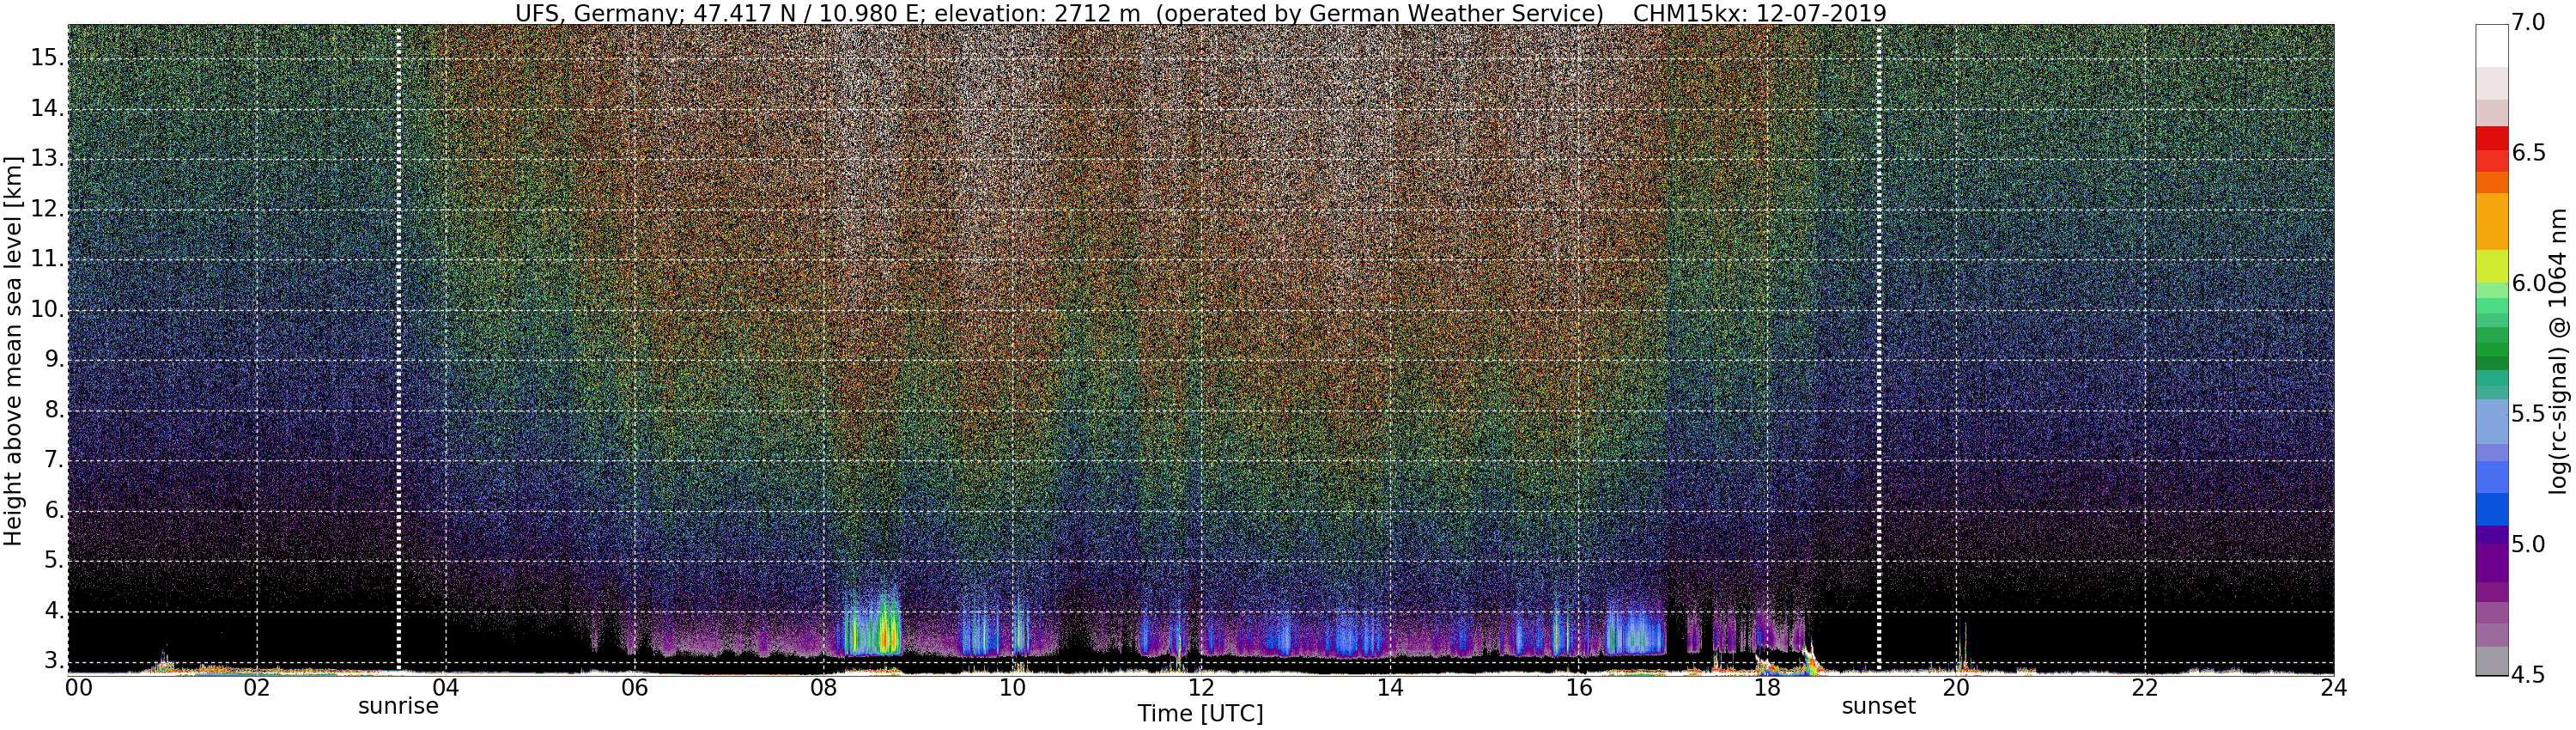Click the '00' time tick label
The image size is (2576, 730).
[79, 688]
